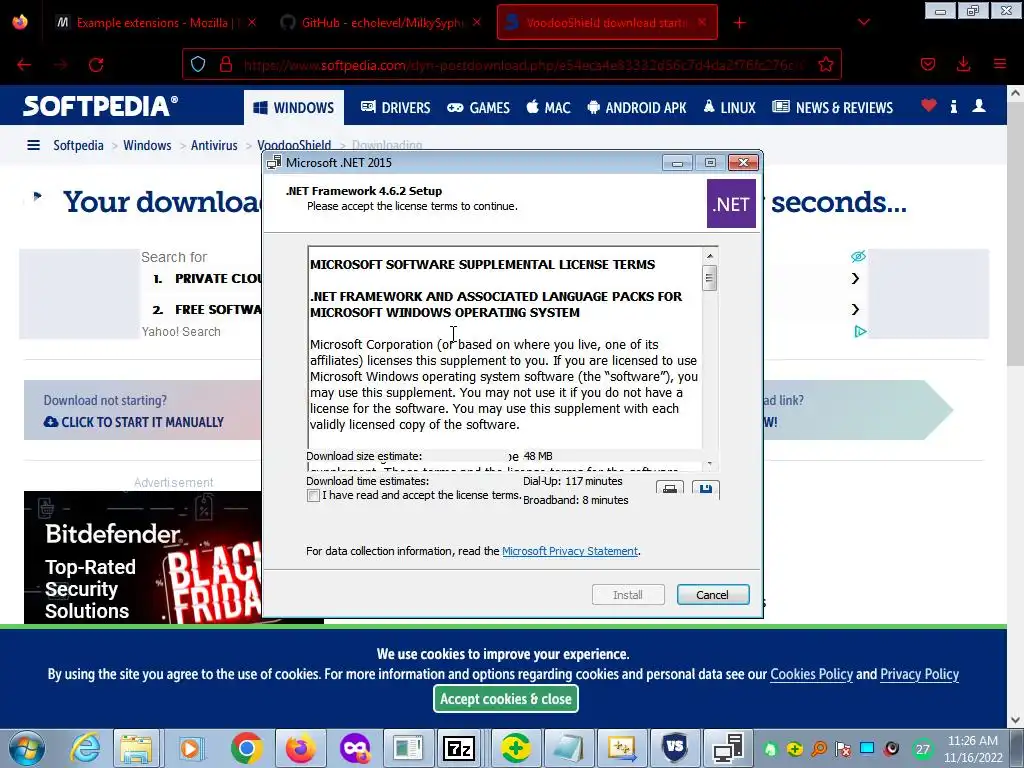
Task: Go to Windows in the breadcrumb
Action: [x=147, y=145]
